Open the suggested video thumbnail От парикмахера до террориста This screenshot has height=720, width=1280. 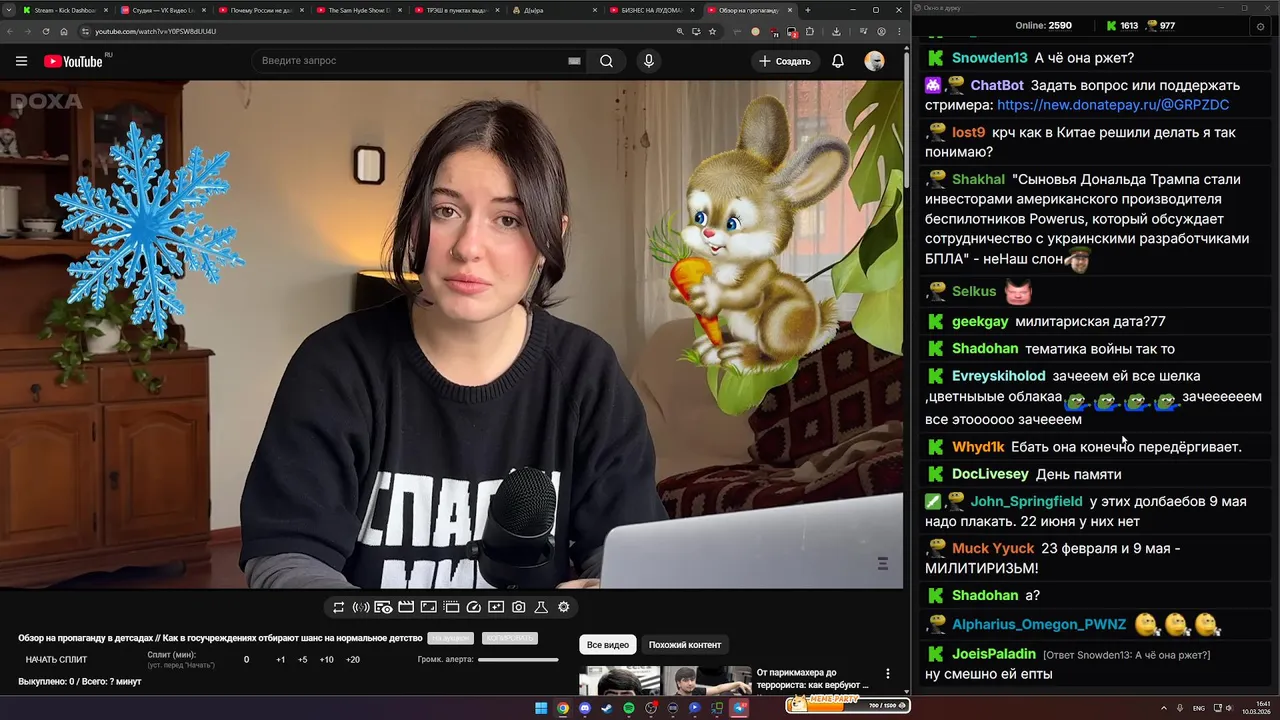665,680
